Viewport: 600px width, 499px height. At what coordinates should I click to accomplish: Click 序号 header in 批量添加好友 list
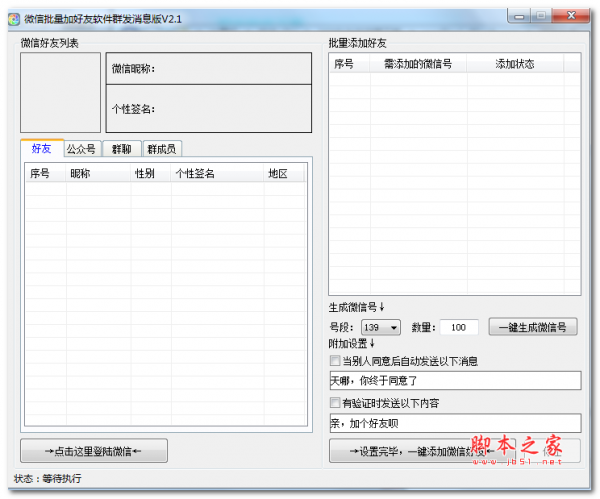point(349,64)
